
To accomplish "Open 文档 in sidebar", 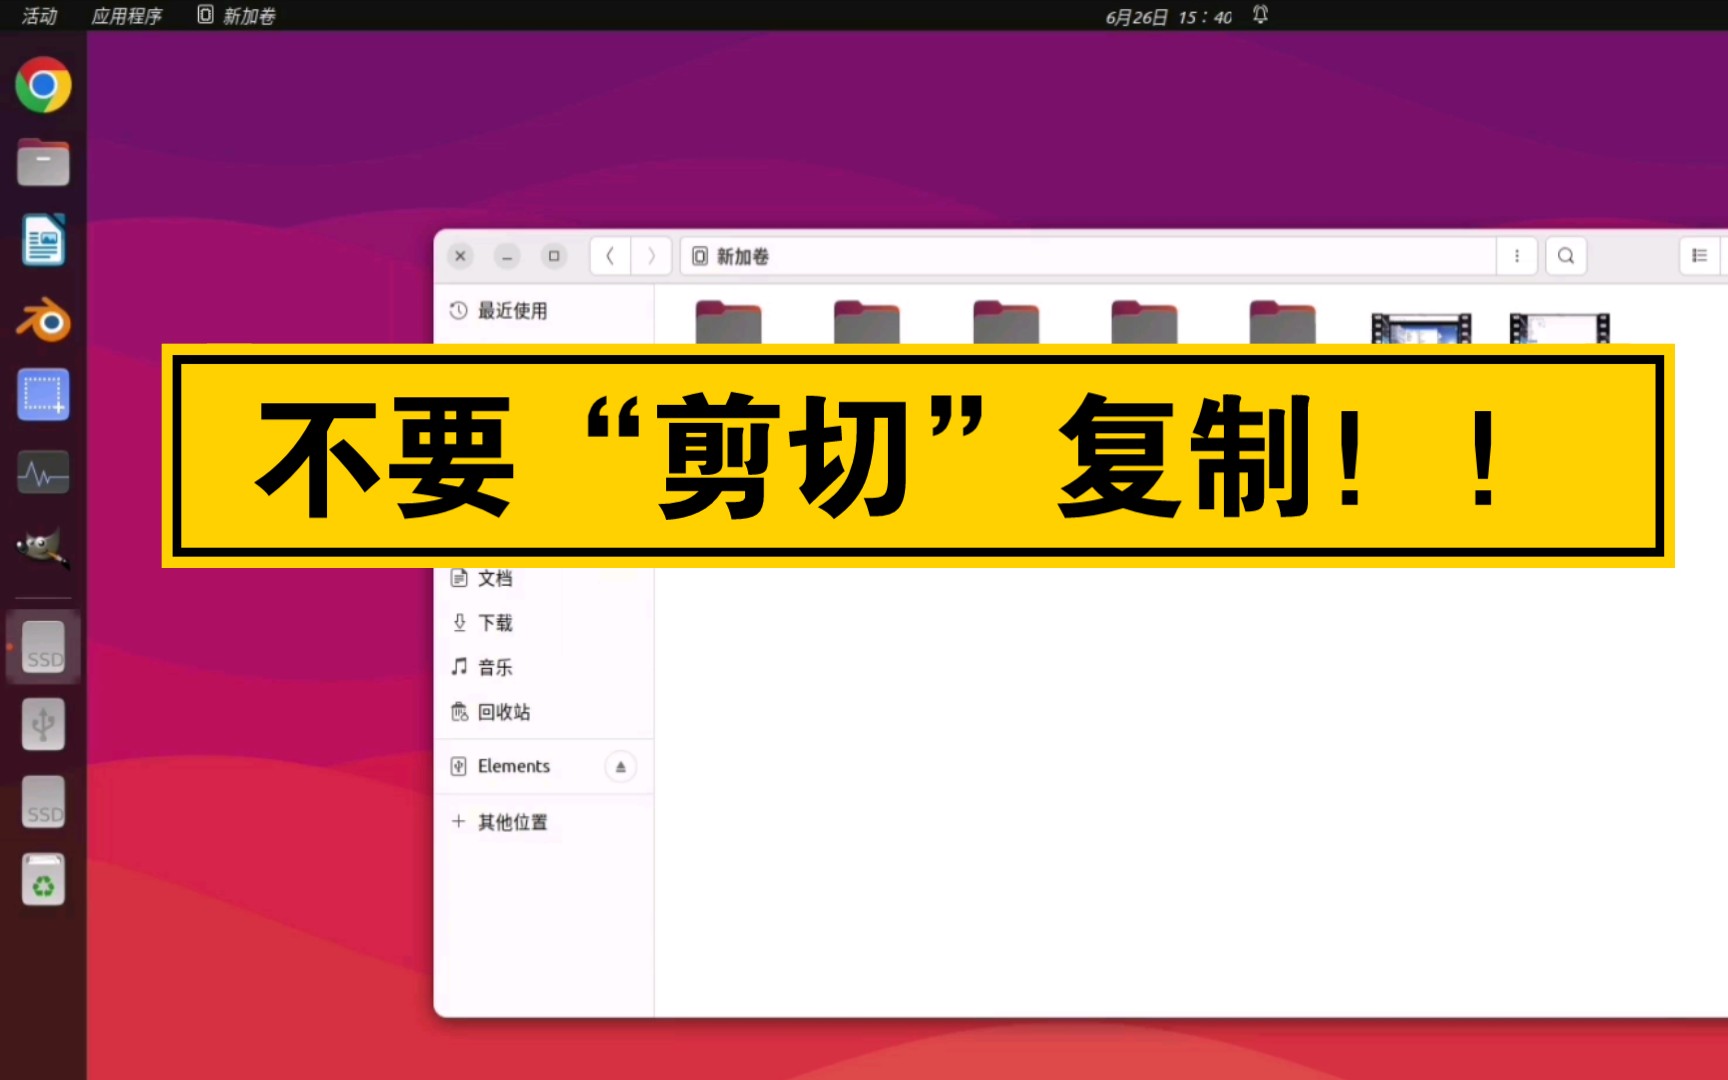I will (545, 578).
